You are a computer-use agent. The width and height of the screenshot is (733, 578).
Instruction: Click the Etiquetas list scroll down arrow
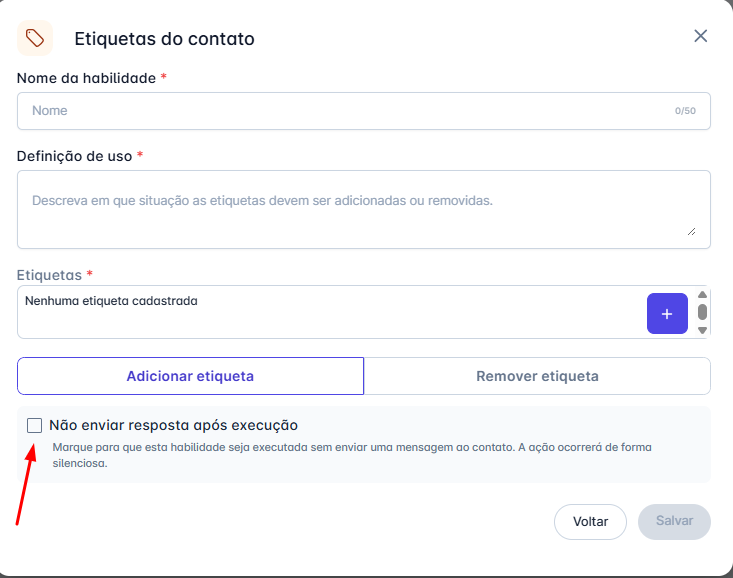[702, 330]
